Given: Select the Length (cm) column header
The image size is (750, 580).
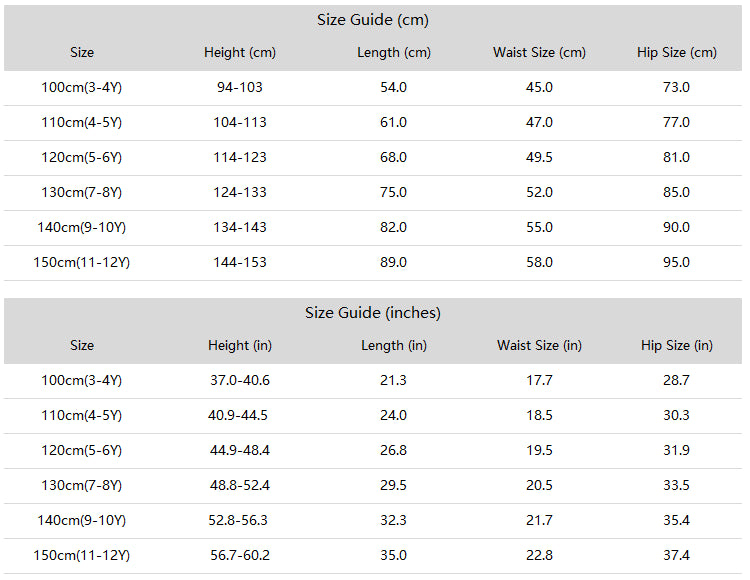Looking at the screenshot, I should (394, 53).
